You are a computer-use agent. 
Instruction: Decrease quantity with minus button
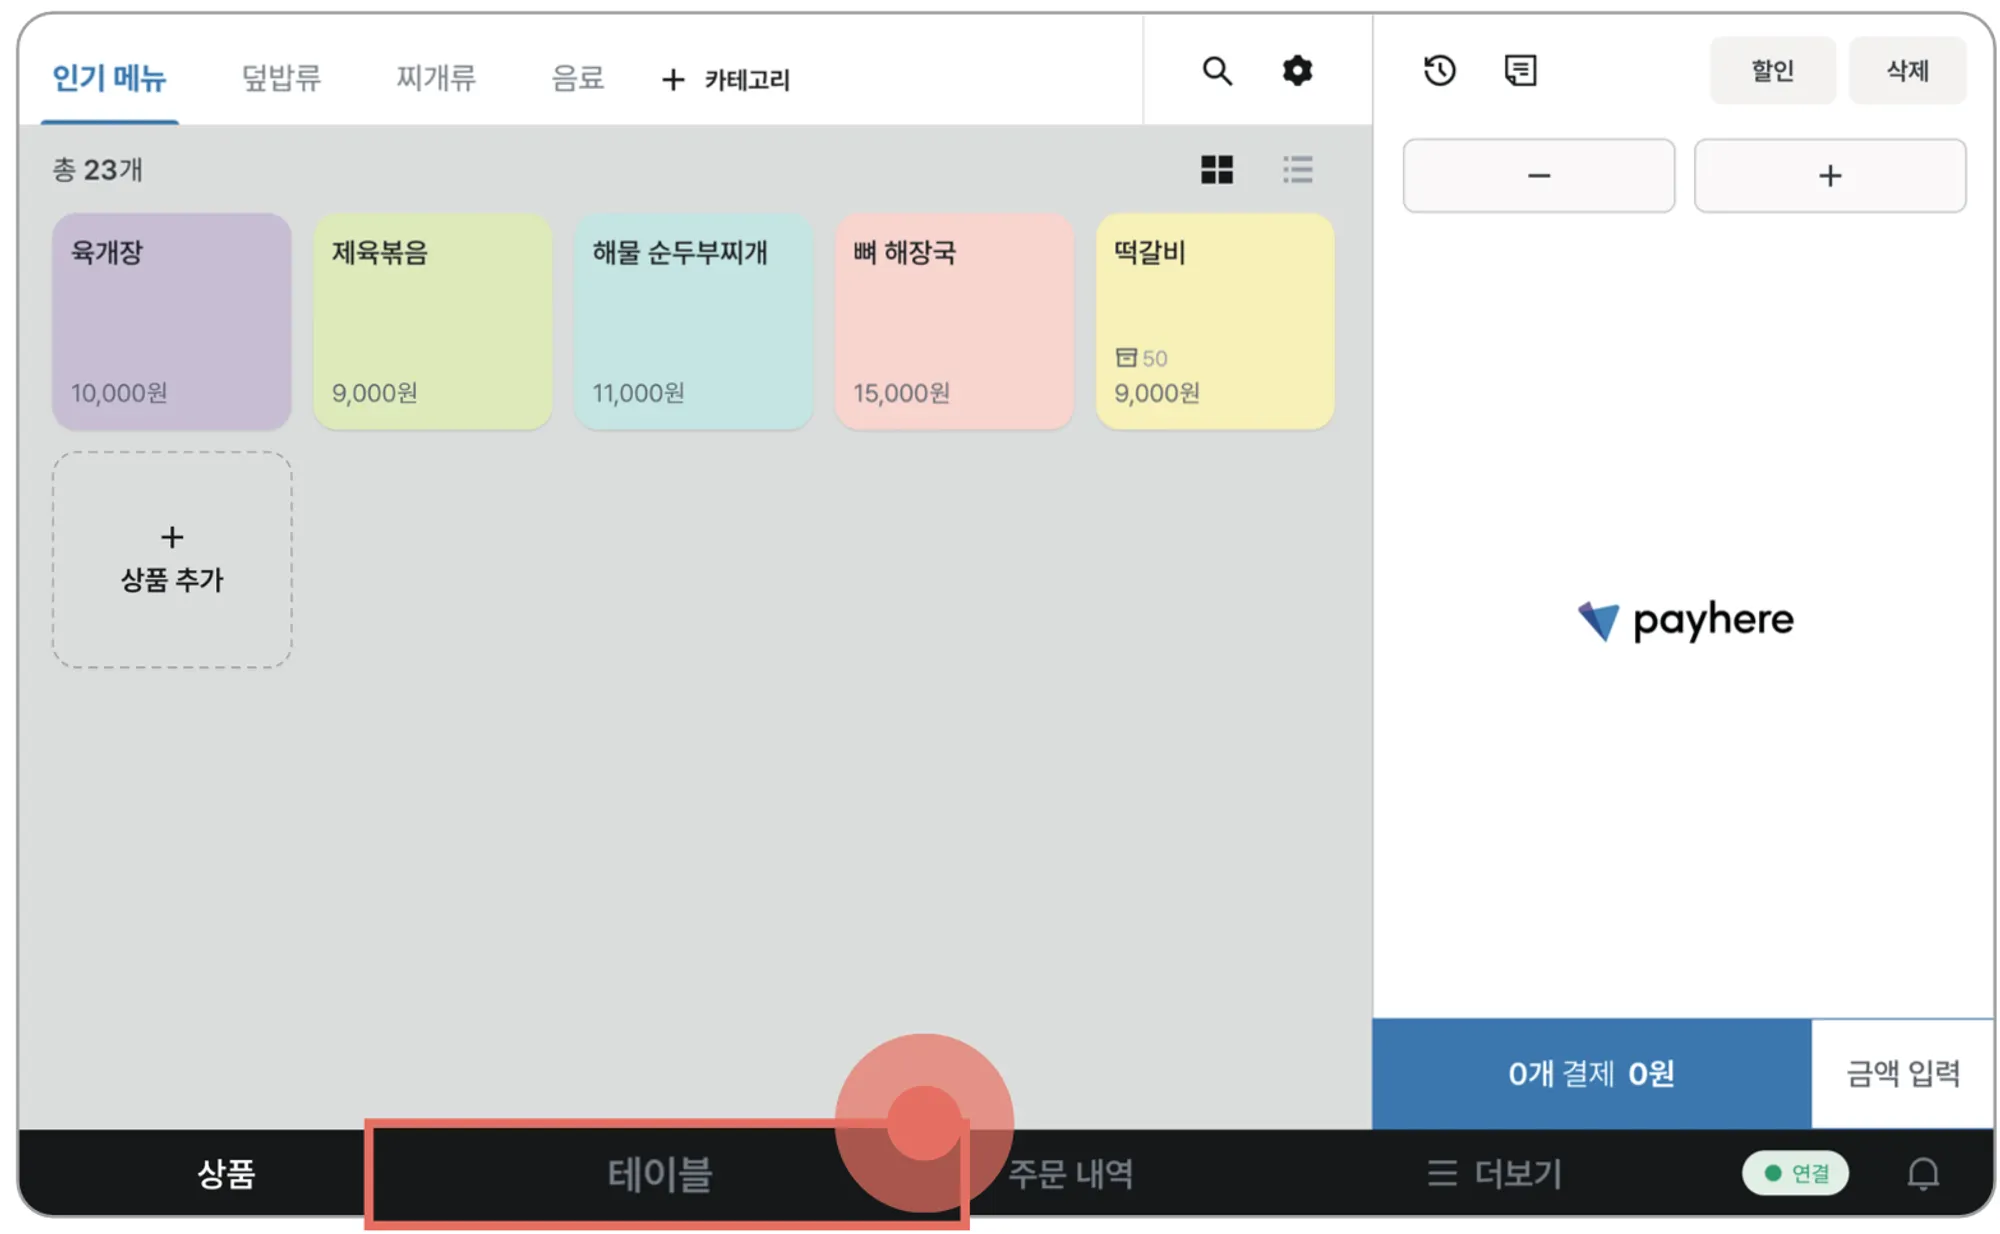click(1538, 176)
